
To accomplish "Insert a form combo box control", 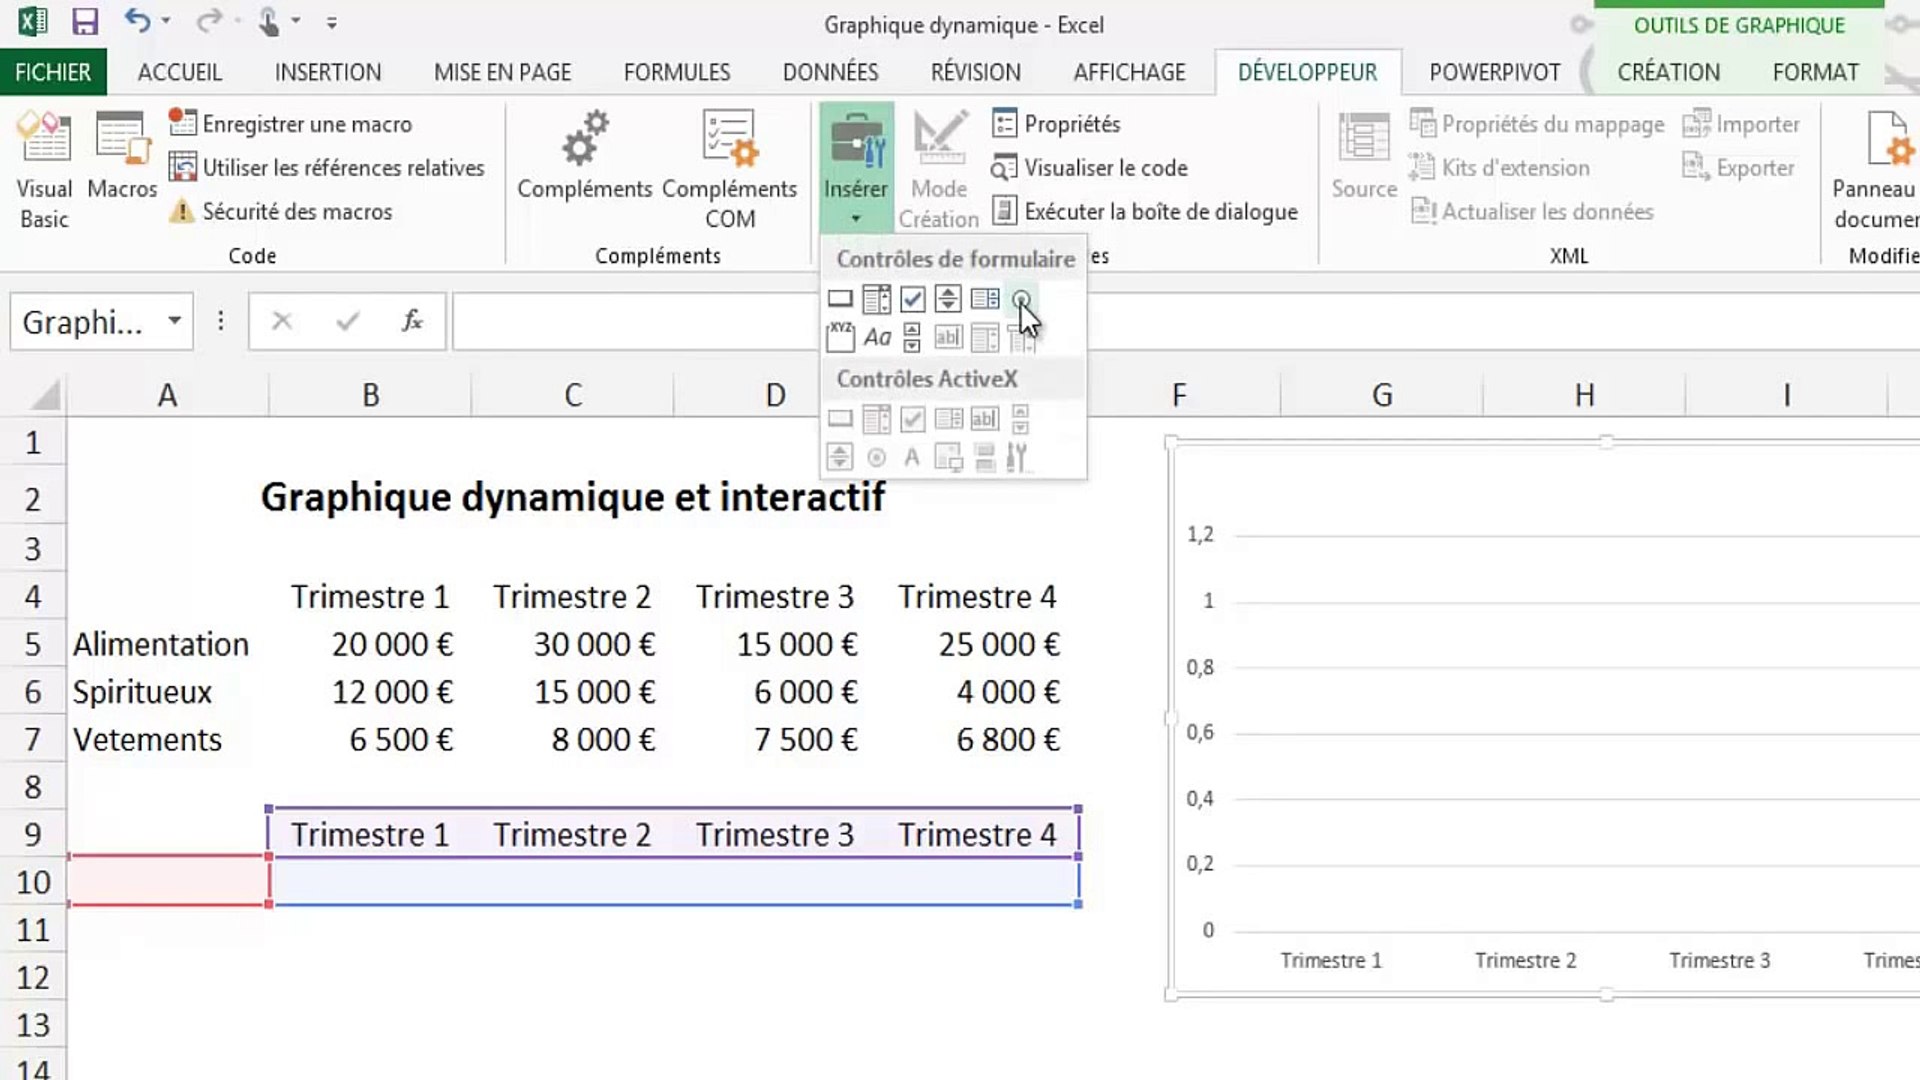I will [x=876, y=299].
